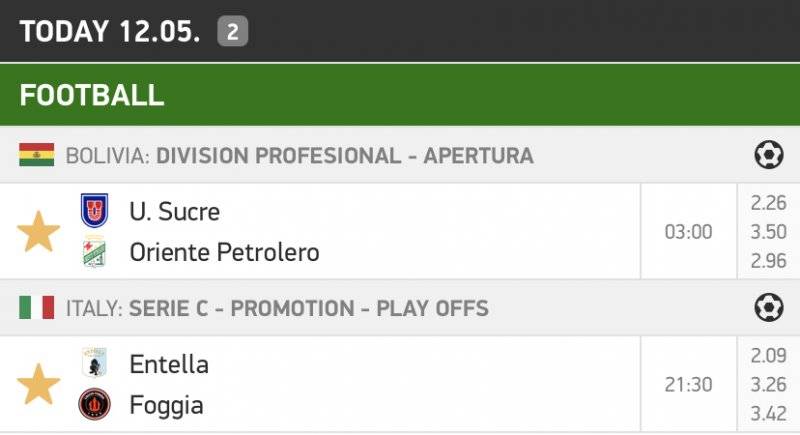
Task: Select home win odds 2.26
Action: (x=768, y=203)
